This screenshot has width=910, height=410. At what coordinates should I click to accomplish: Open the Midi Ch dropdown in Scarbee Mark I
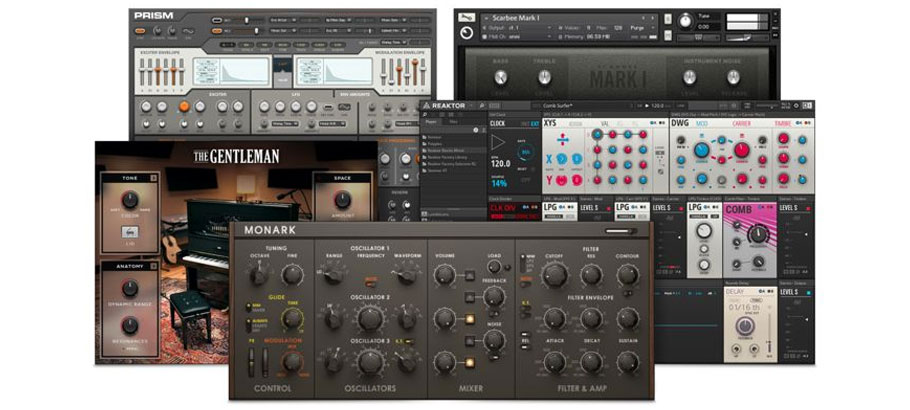tap(517, 36)
